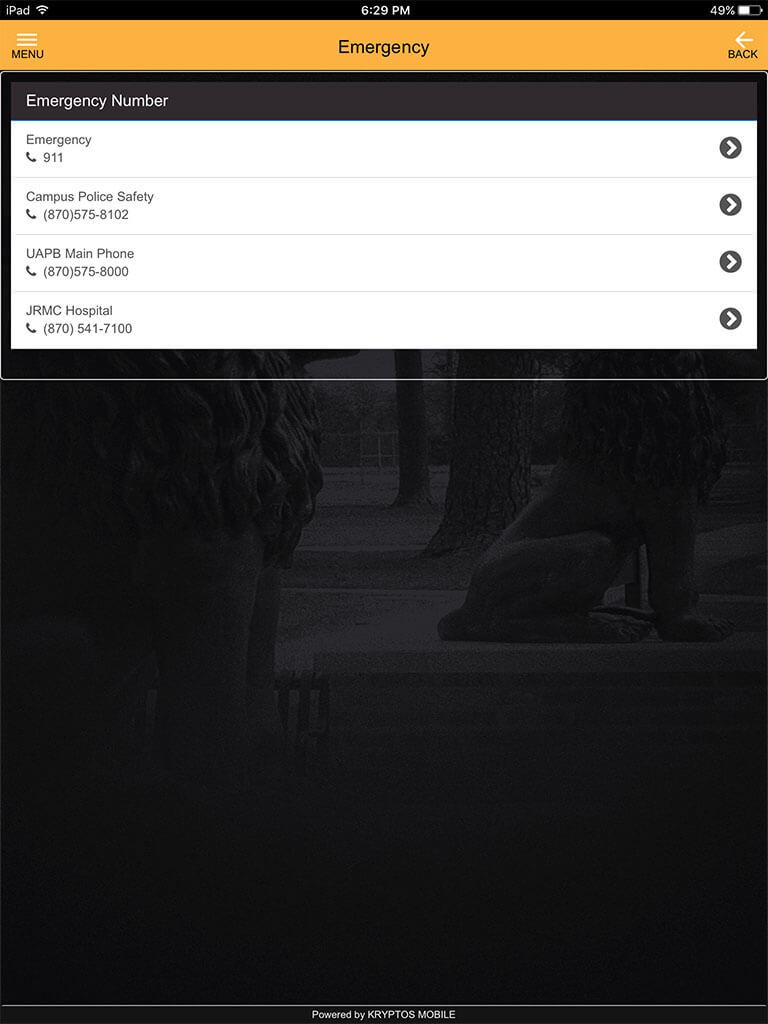Call the number 911

[53, 157]
